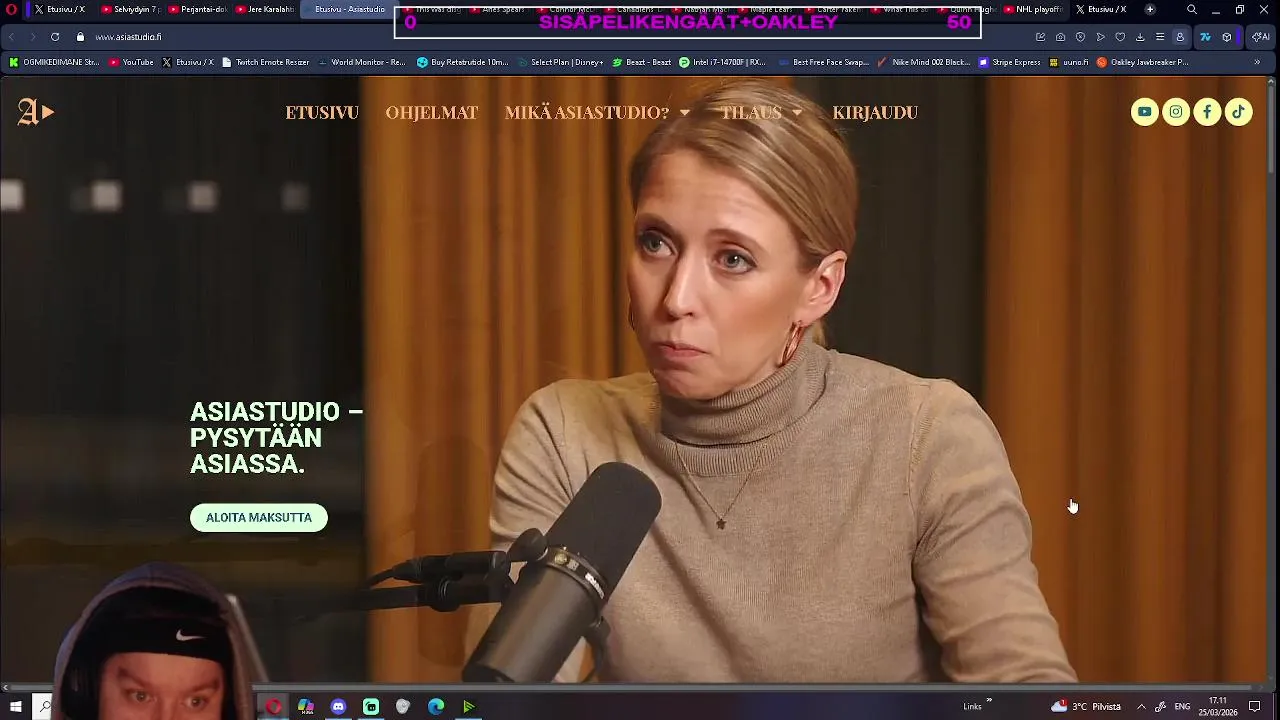The width and height of the screenshot is (1280, 720).
Task: Click the pinboard edit icon in address bar
Action: click(1040, 37)
